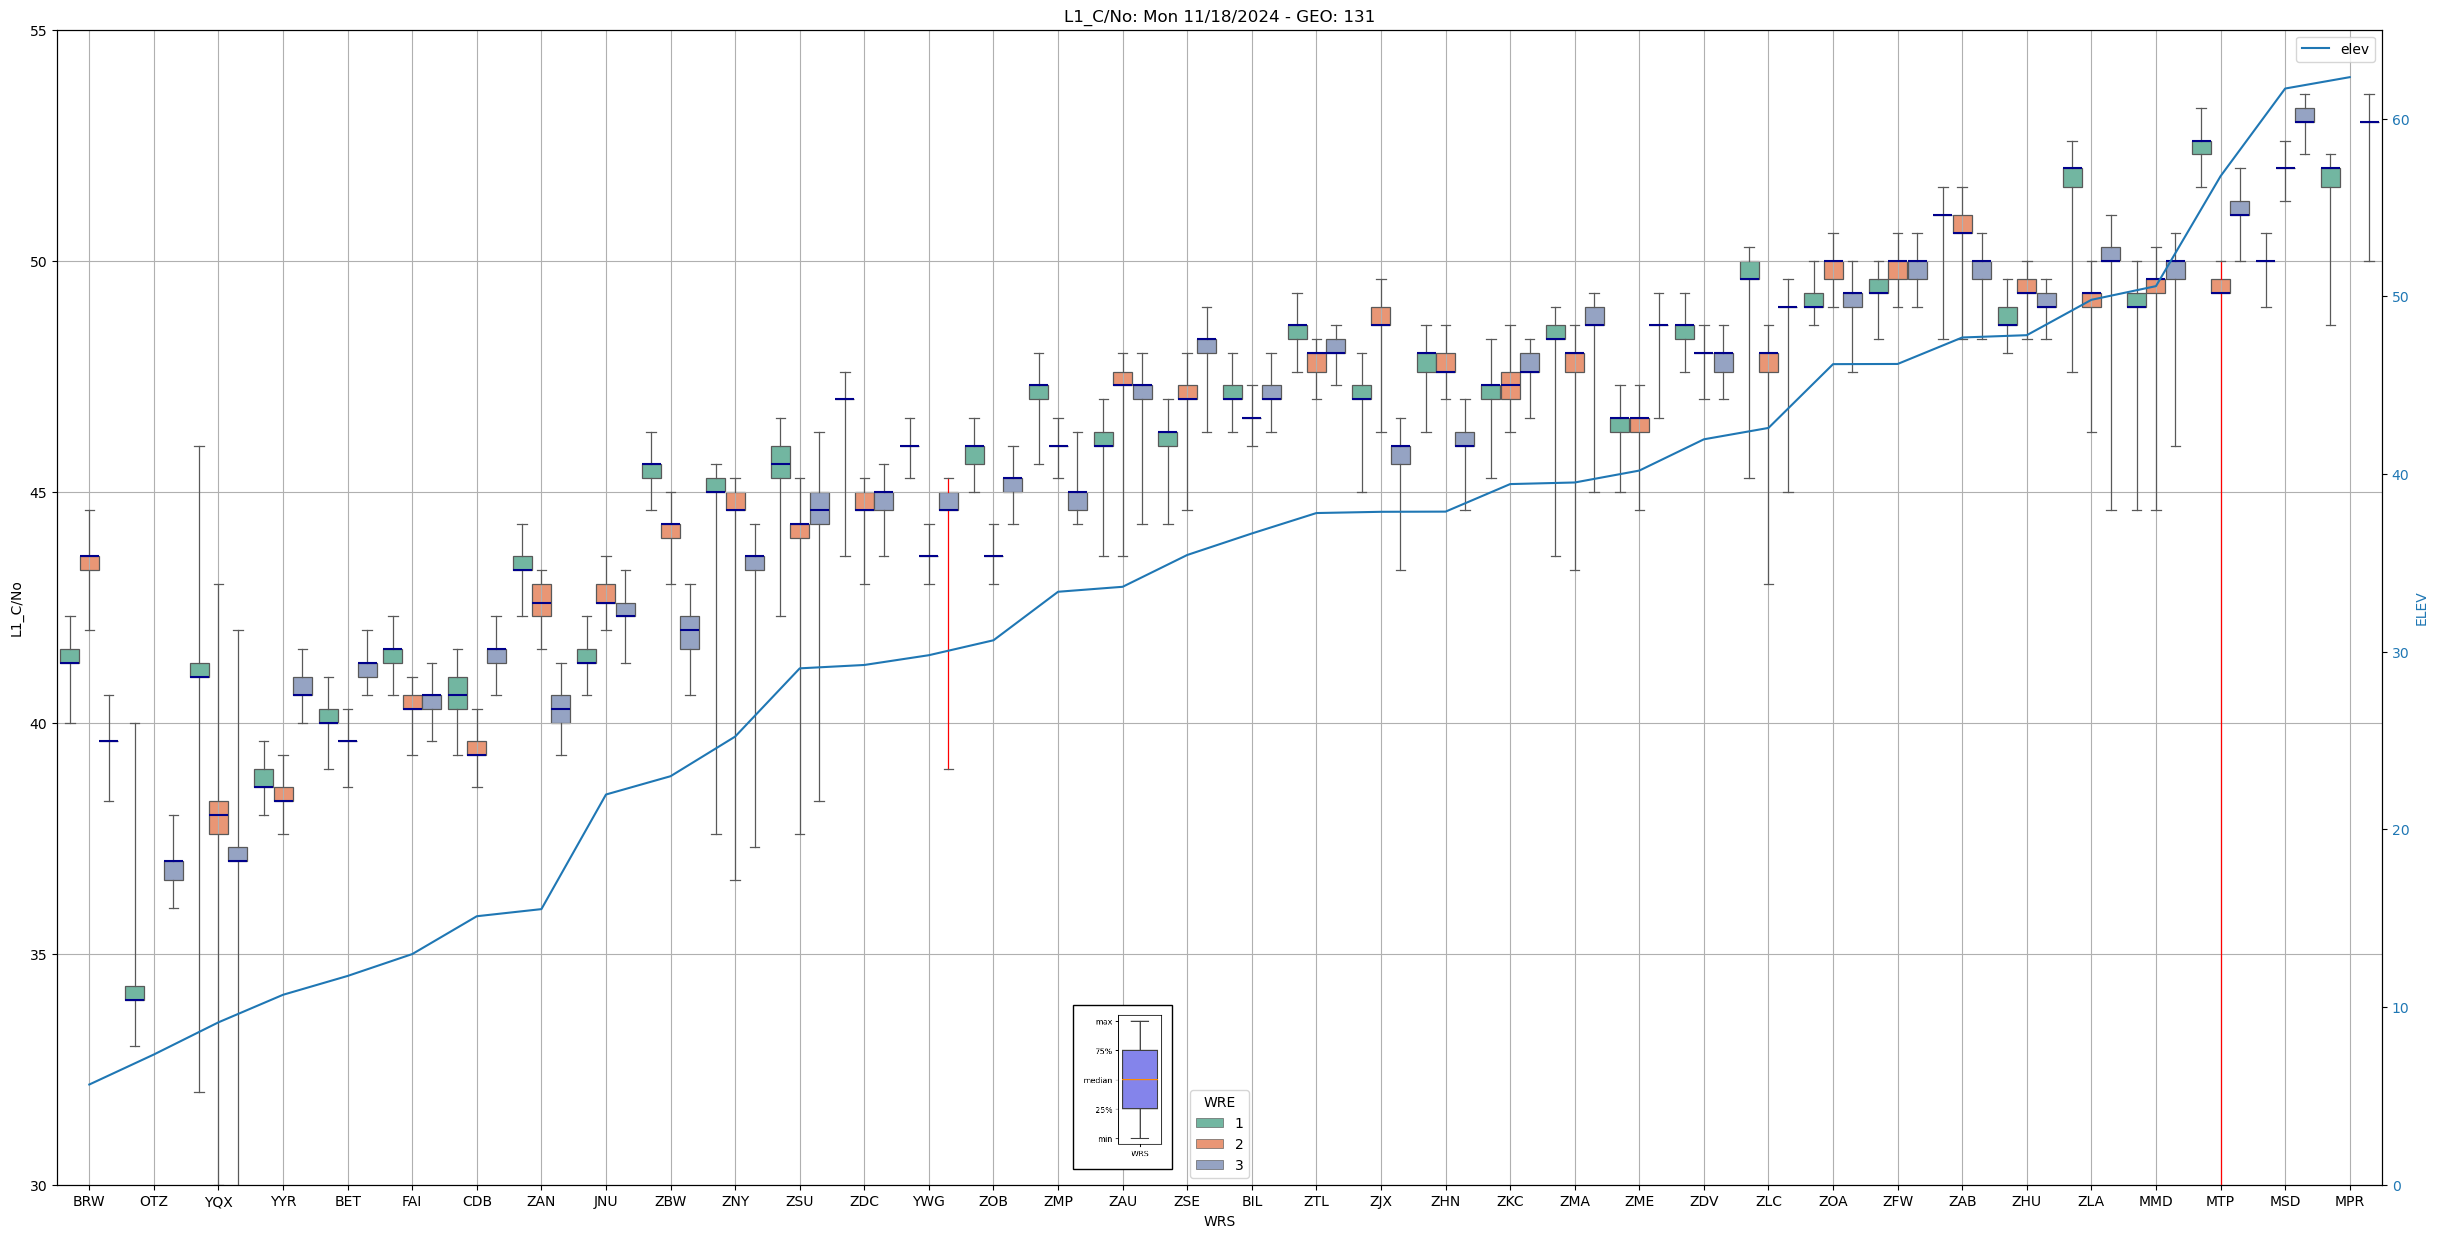Click the 55 tick on left axis
The width and height of the screenshot is (2439, 1238).
point(38,31)
